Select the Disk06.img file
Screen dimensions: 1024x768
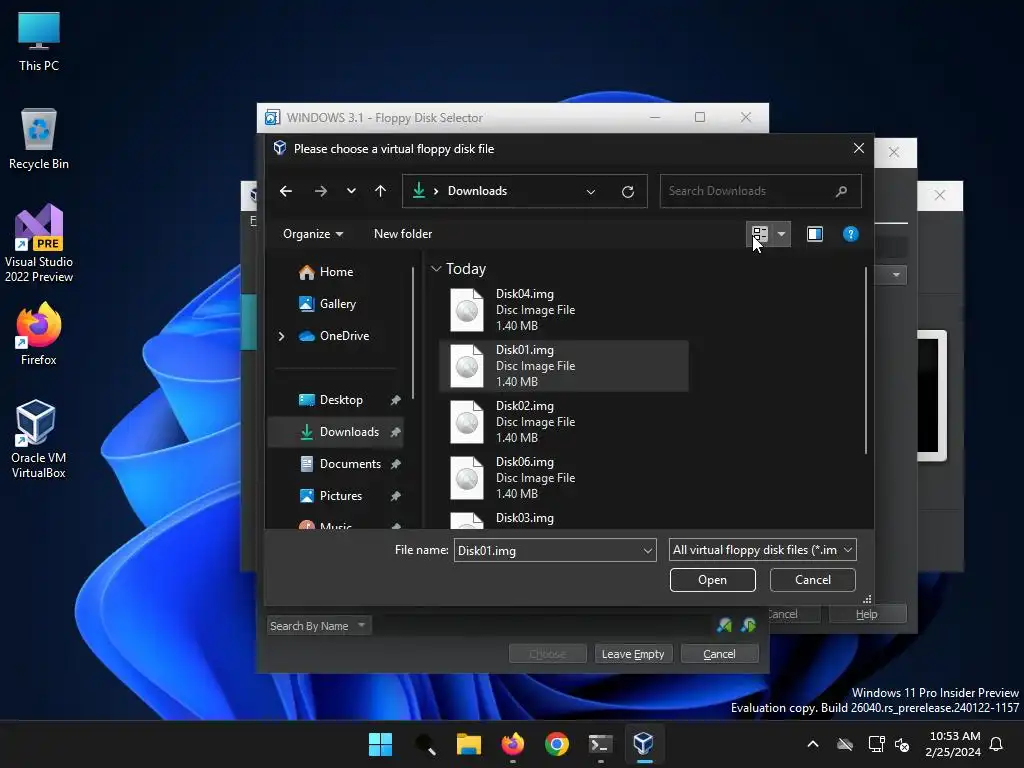tap(564, 478)
